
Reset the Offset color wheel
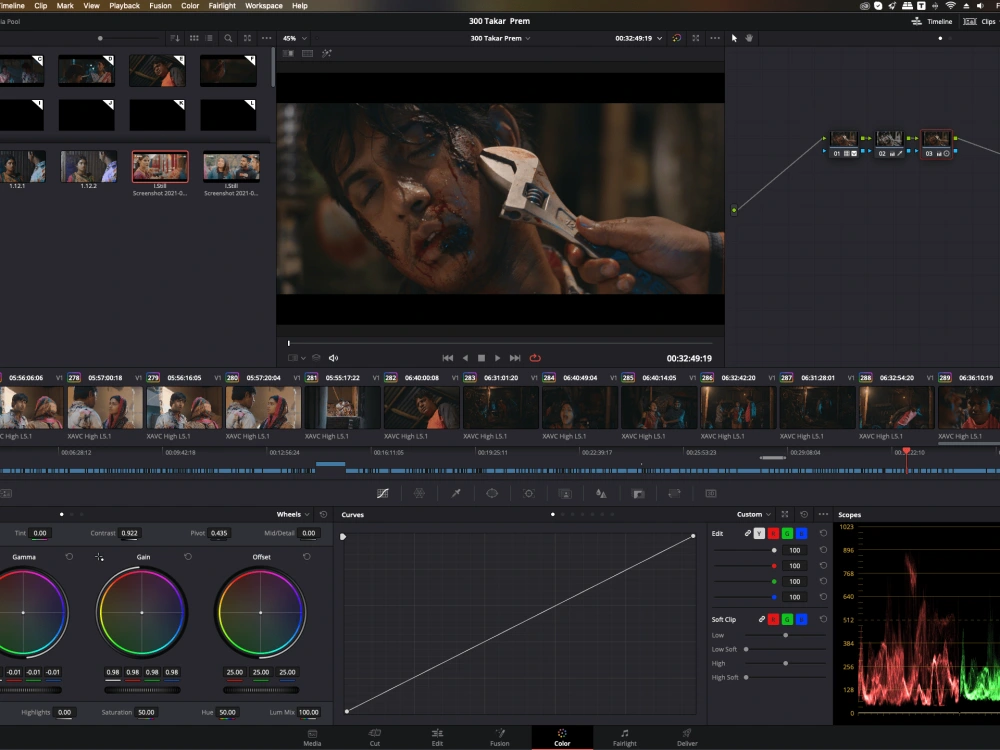pyautogui.click(x=307, y=557)
